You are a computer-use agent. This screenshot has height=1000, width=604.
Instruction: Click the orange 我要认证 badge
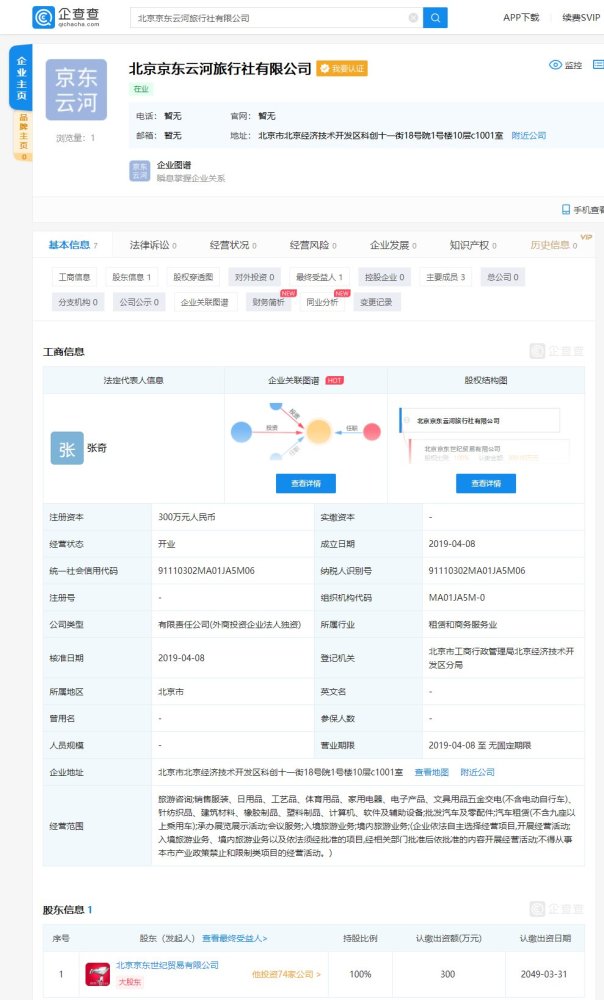tap(342, 68)
